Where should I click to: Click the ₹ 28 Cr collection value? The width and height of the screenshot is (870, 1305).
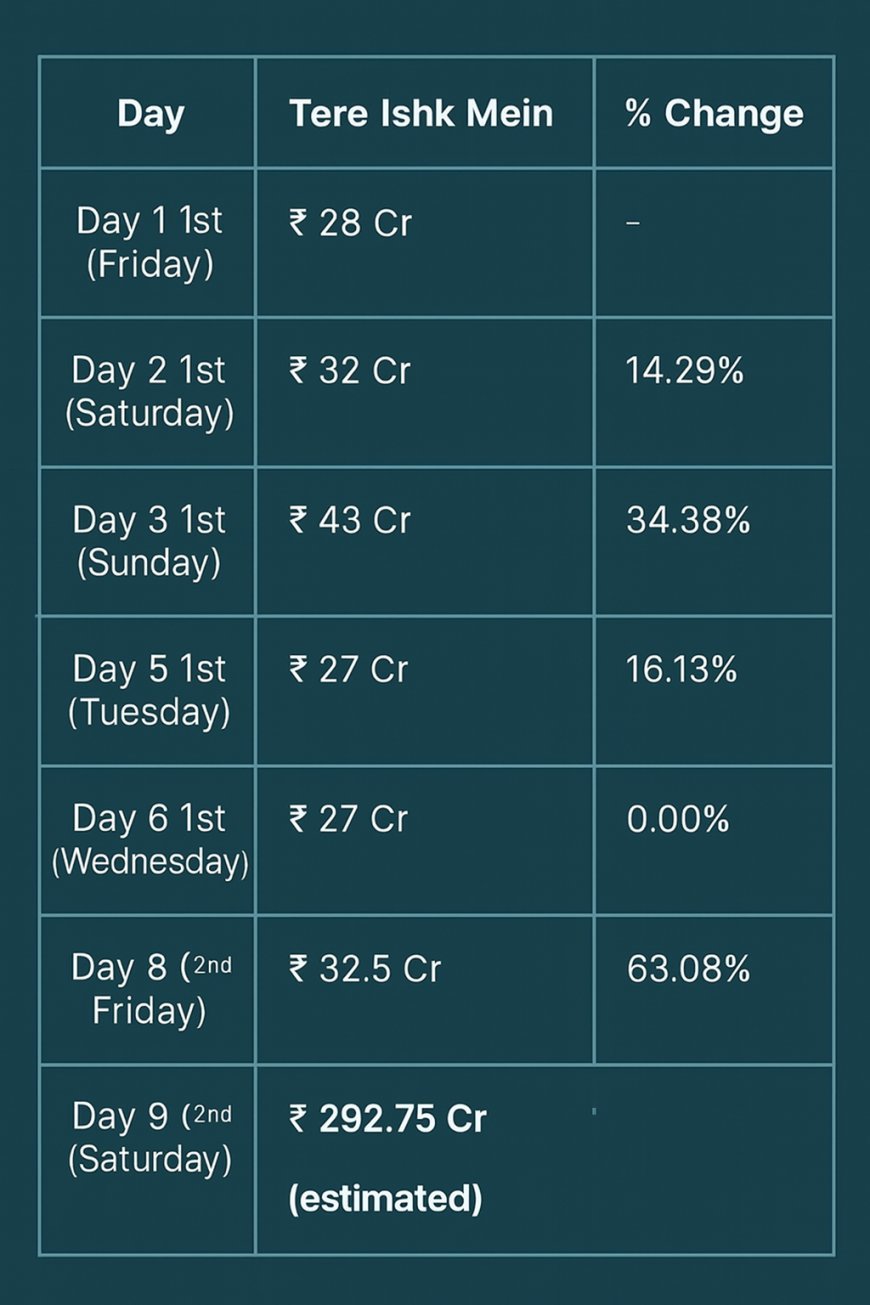point(350,223)
